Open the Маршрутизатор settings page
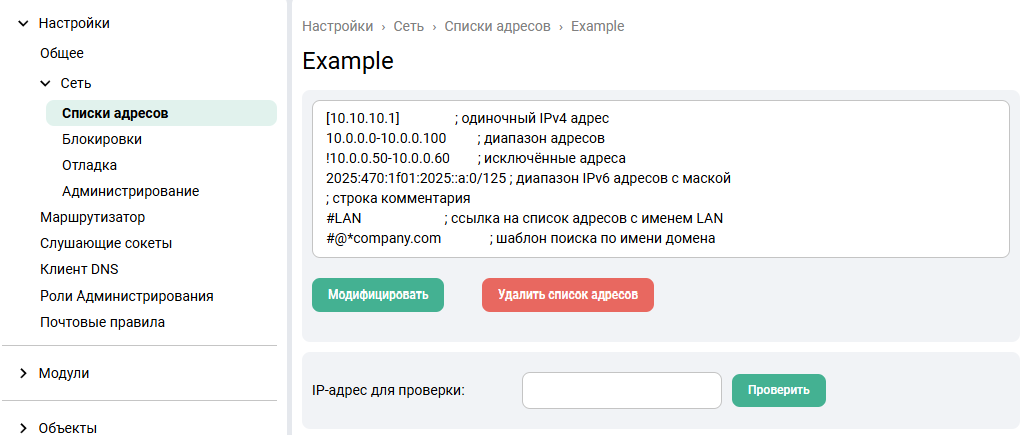Image resolution: width=1027 pixels, height=435 pixels. [x=93, y=217]
